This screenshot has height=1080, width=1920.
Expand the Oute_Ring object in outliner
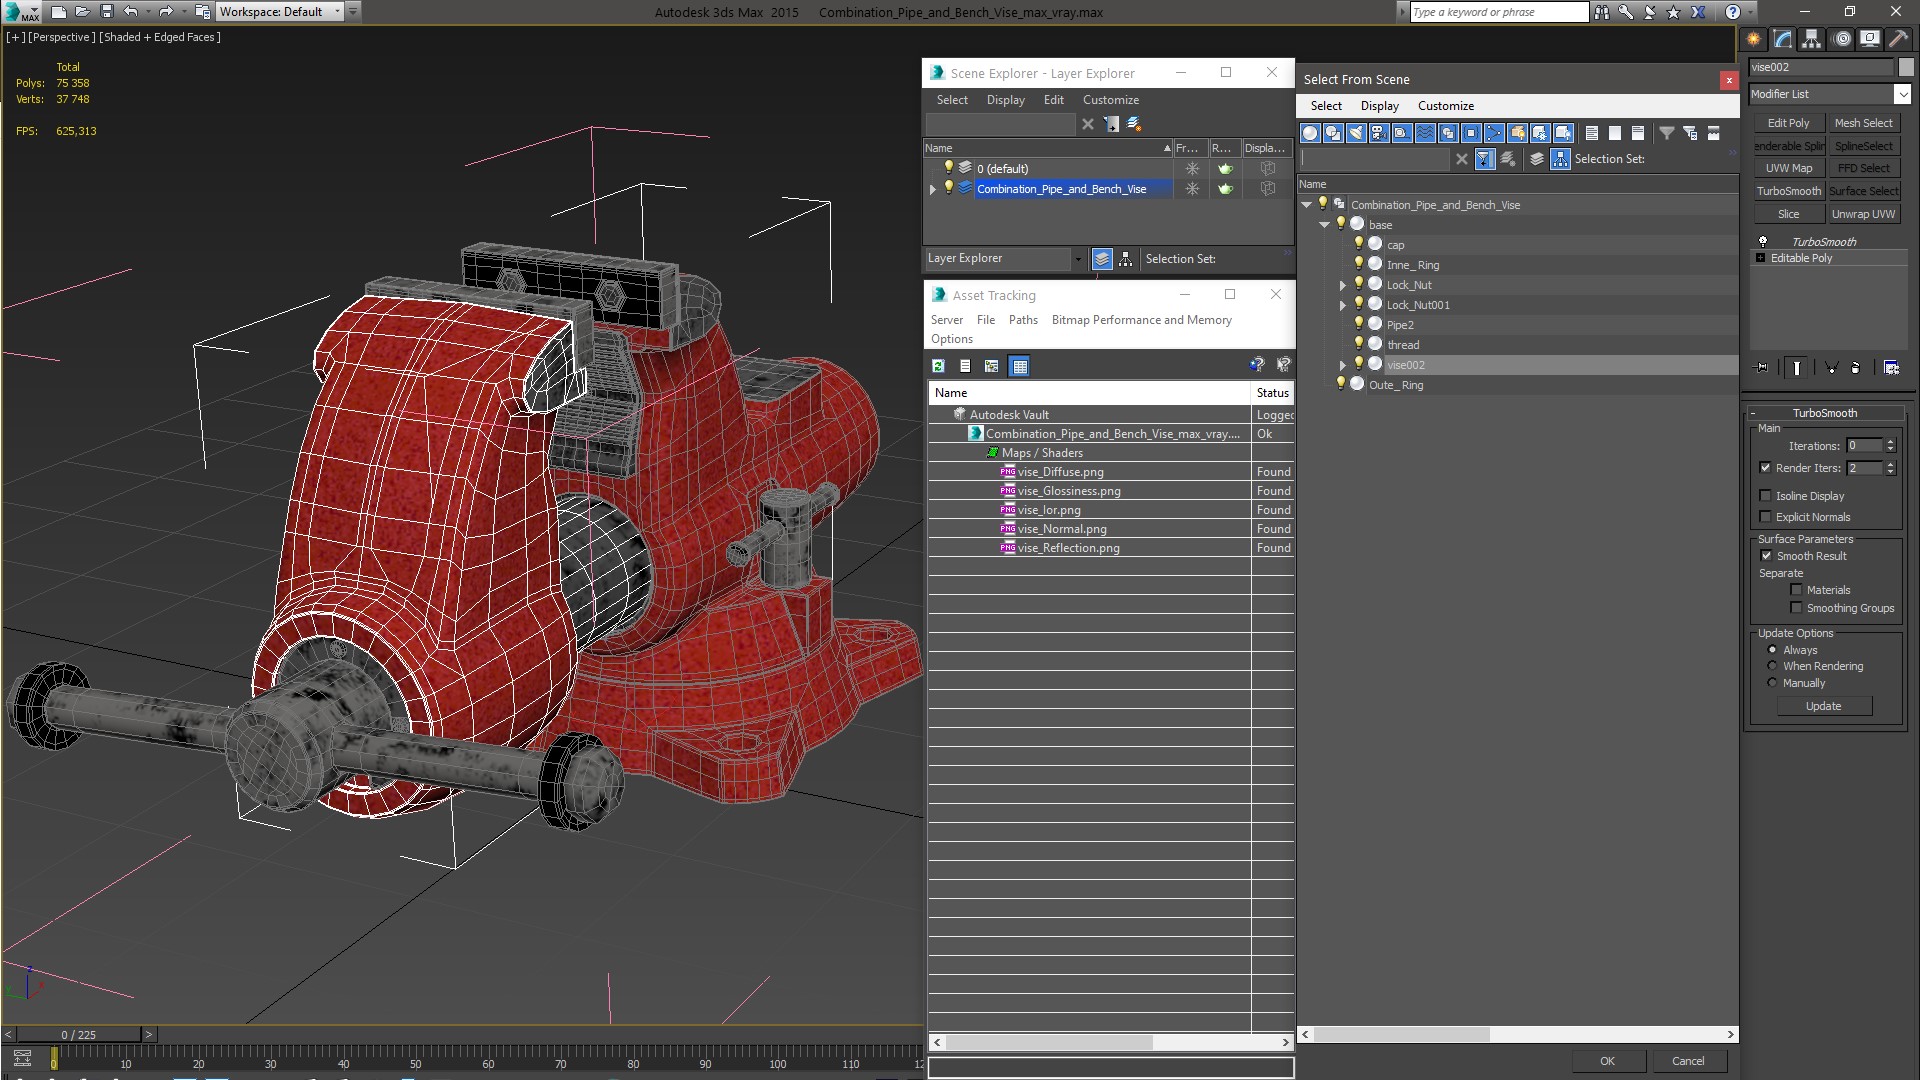(x=1327, y=384)
